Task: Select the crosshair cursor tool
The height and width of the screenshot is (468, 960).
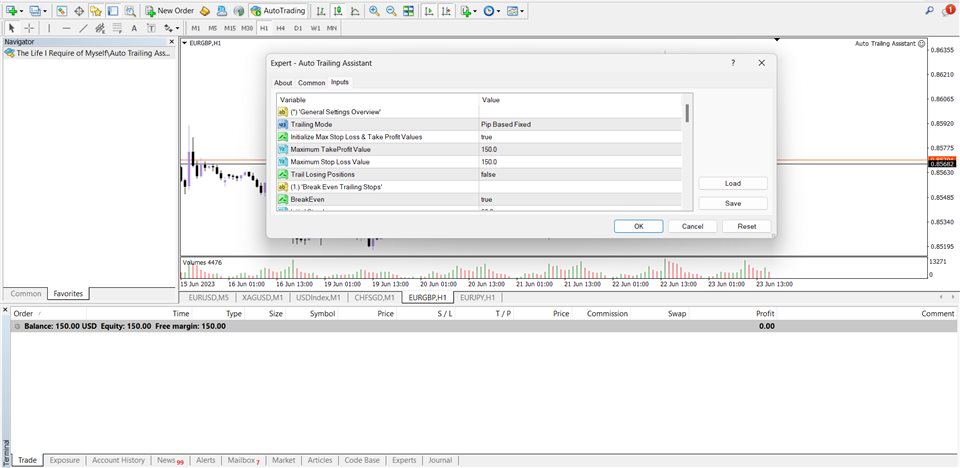Action: [30, 28]
